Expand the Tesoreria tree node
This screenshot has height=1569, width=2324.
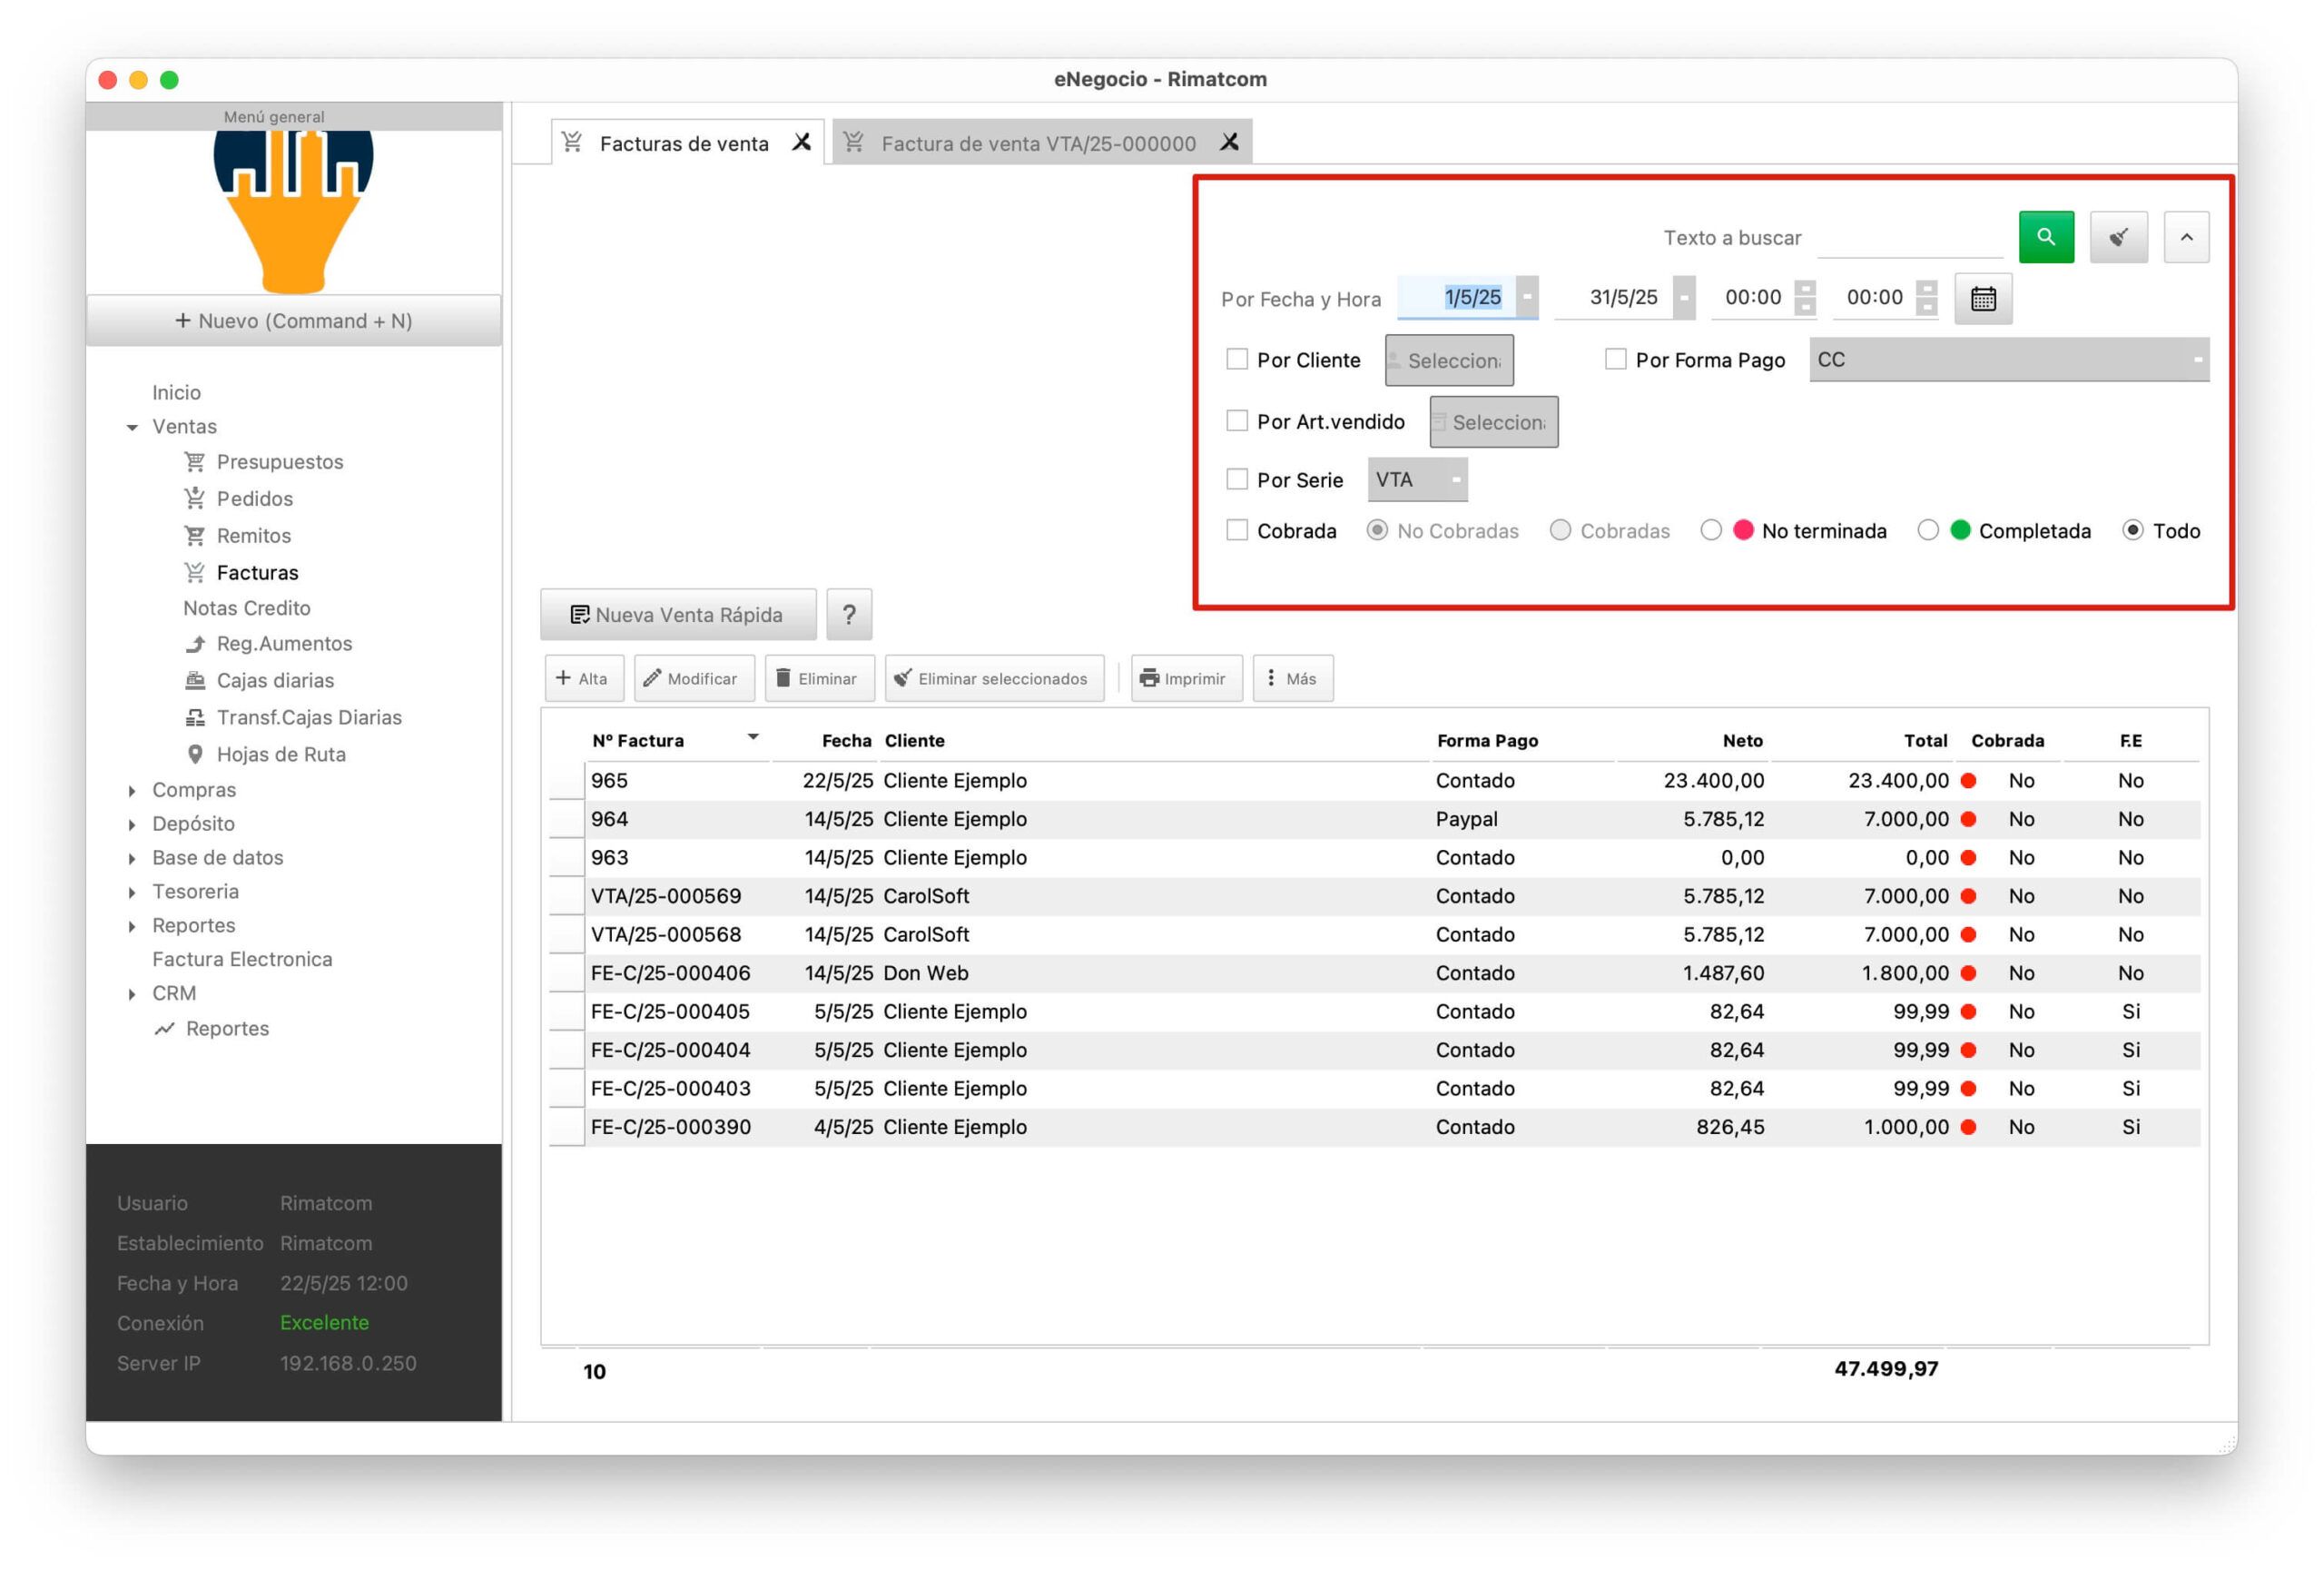[132, 893]
